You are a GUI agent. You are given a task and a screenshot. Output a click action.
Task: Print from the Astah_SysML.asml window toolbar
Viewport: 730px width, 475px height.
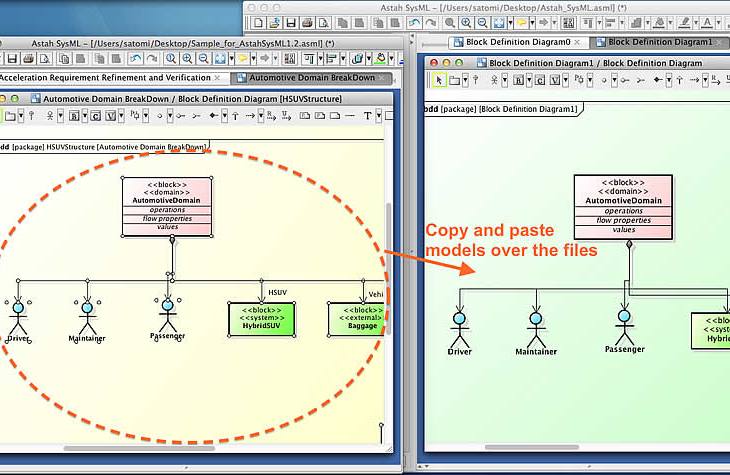click(307, 22)
